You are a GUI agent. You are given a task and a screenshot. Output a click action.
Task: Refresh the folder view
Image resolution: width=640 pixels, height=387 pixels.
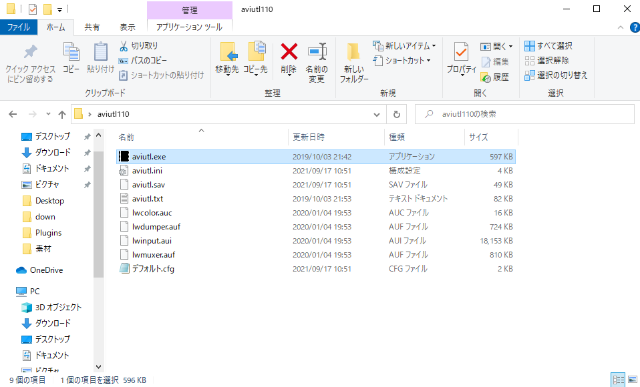pos(396,114)
